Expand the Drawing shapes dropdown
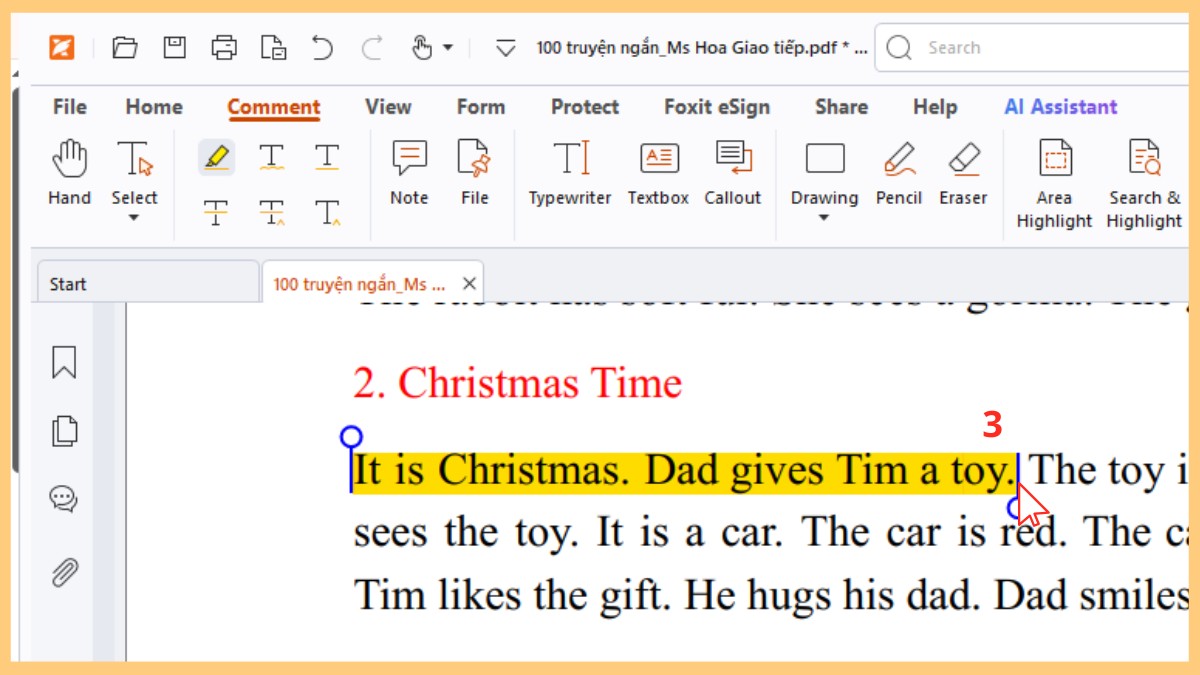The image size is (1200, 675). point(824,218)
